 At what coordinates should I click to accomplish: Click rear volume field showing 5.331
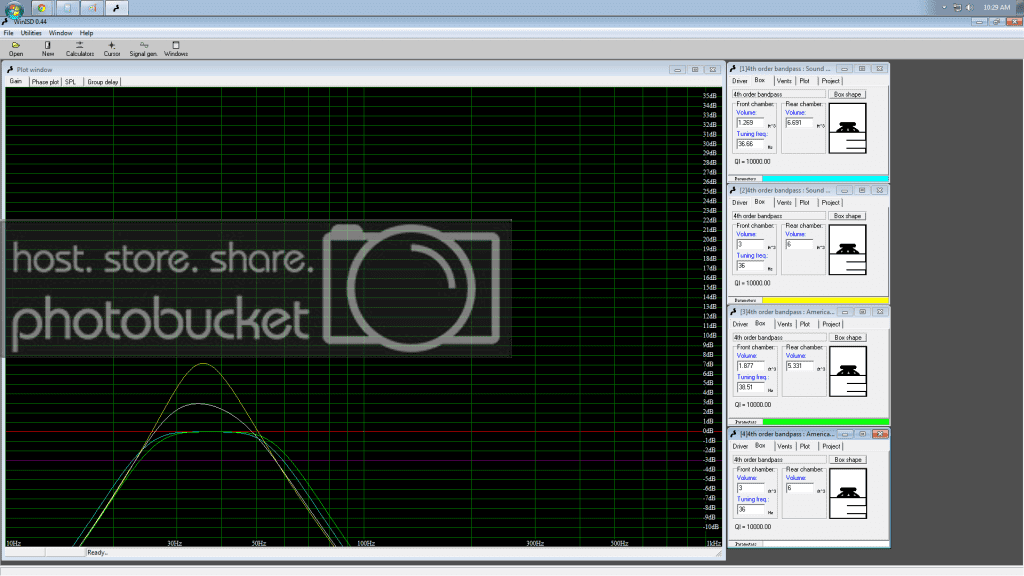799,366
